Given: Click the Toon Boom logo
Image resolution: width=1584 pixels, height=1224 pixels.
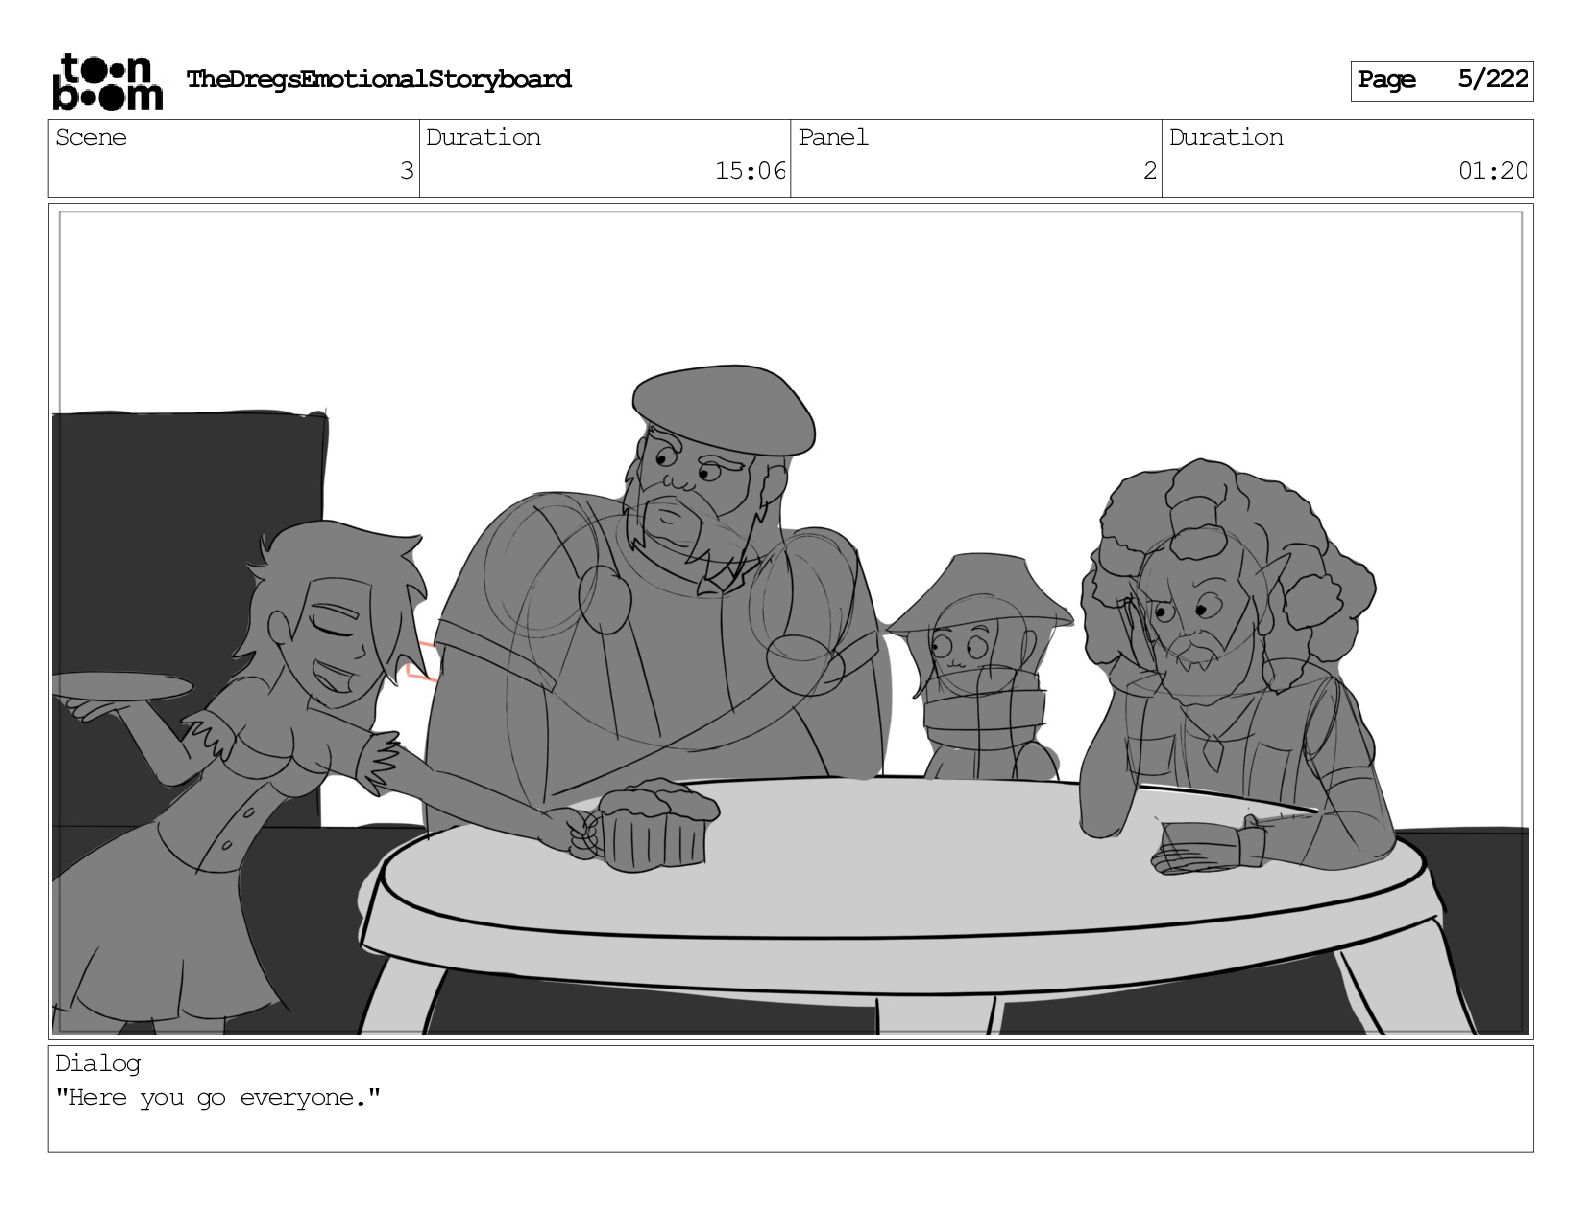Looking at the screenshot, I should tap(107, 81).
